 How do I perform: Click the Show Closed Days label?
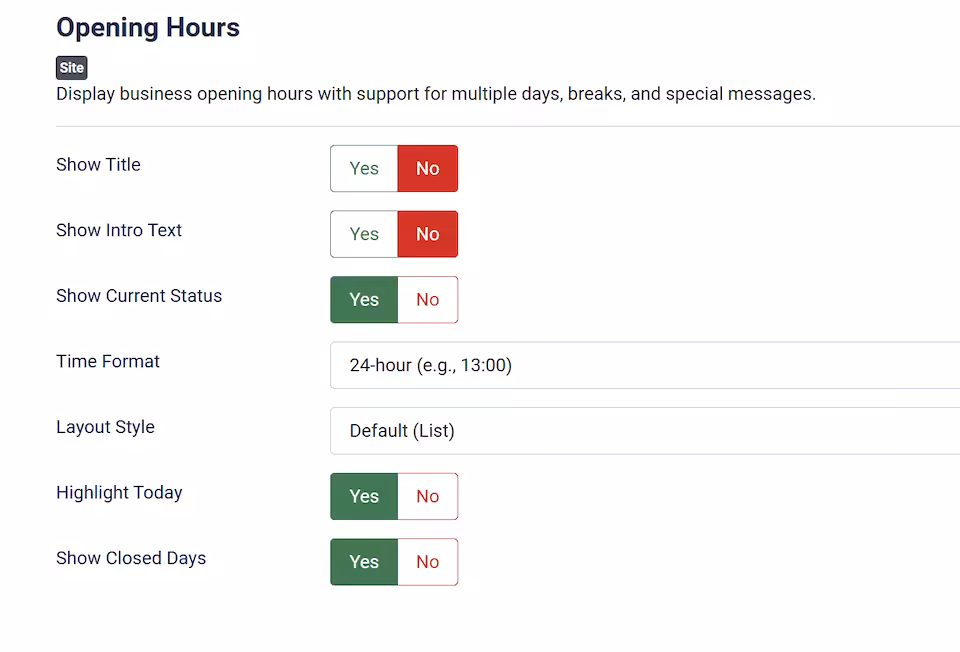pos(131,558)
